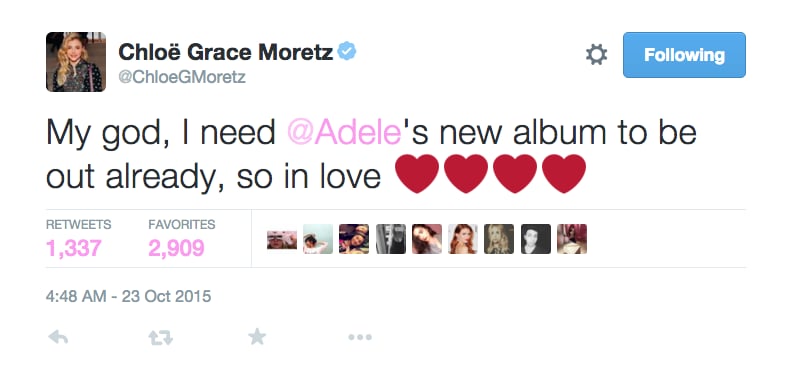Click the black-and-white man avatar thumbnail

(x=535, y=239)
